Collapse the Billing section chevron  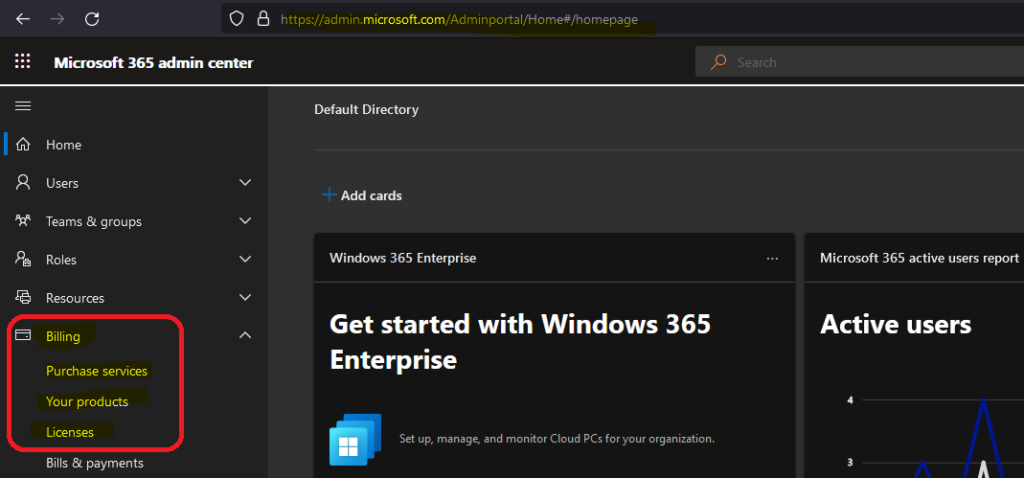(246, 335)
